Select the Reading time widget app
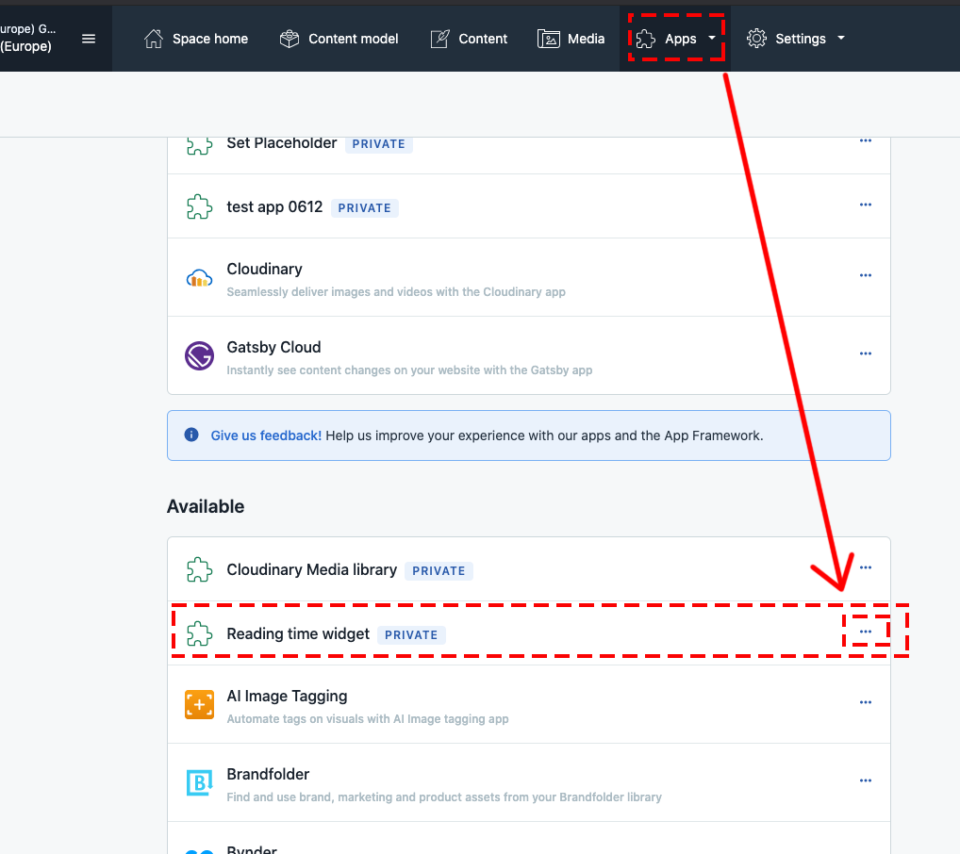 [x=298, y=634]
